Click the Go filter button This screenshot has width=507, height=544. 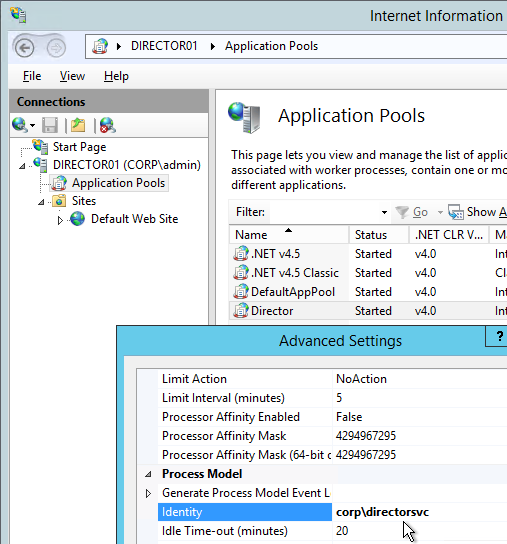pyautogui.click(x=412, y=212)
